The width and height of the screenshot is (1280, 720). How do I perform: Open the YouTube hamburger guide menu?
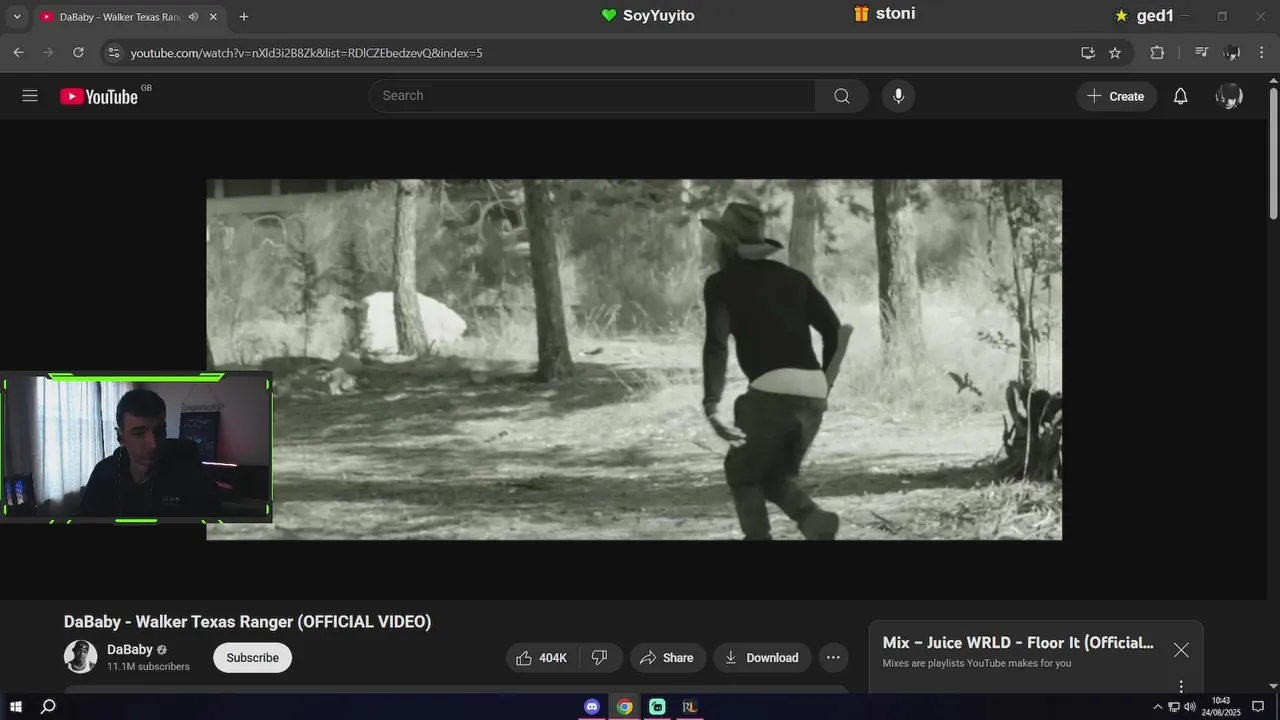[30, 96]
